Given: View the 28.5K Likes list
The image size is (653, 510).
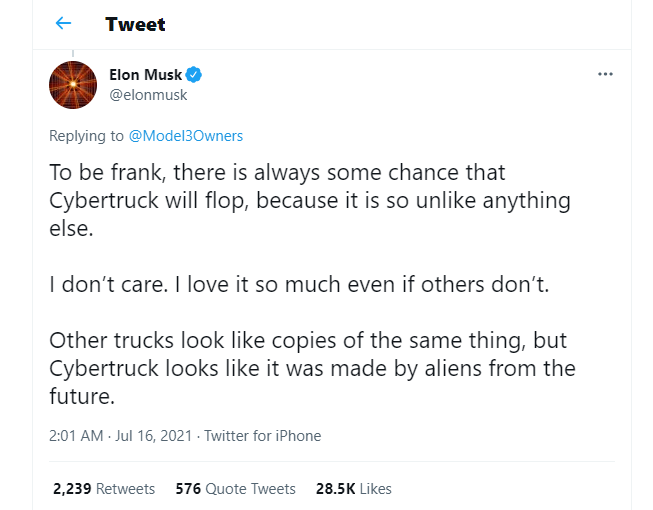Looking at the screenshot, I should click(353, 489).
